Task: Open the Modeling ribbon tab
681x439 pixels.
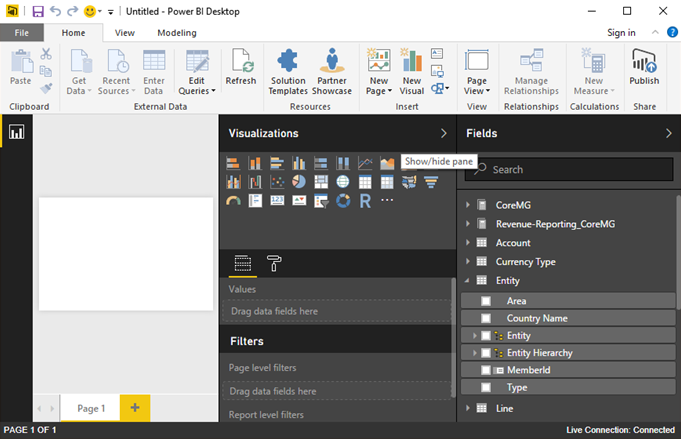Action: tap(177, 33)
